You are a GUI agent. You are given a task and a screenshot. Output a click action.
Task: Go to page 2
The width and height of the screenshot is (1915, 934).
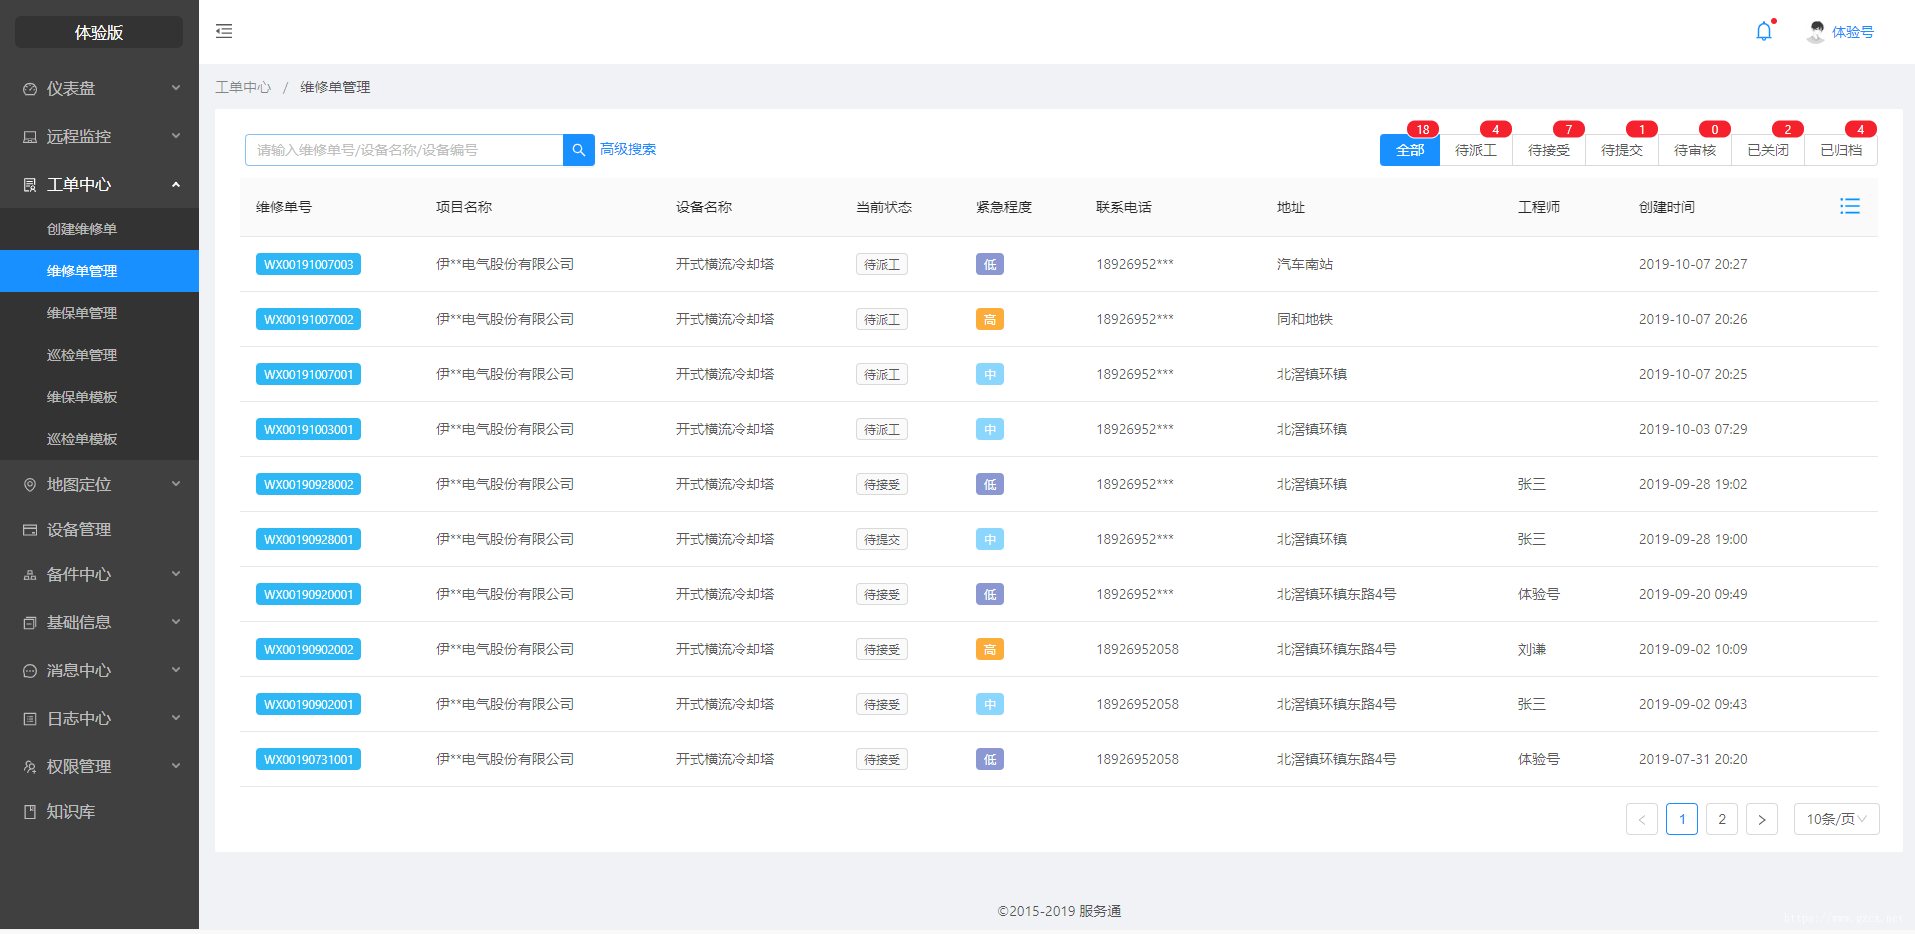1722,819
